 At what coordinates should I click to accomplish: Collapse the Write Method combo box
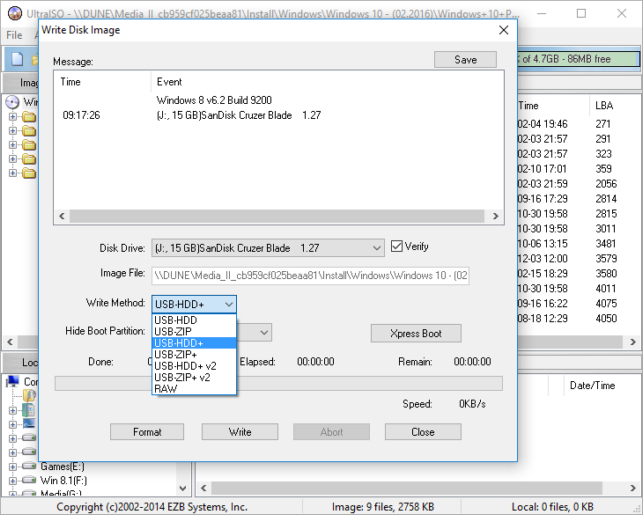coord(229,304)
